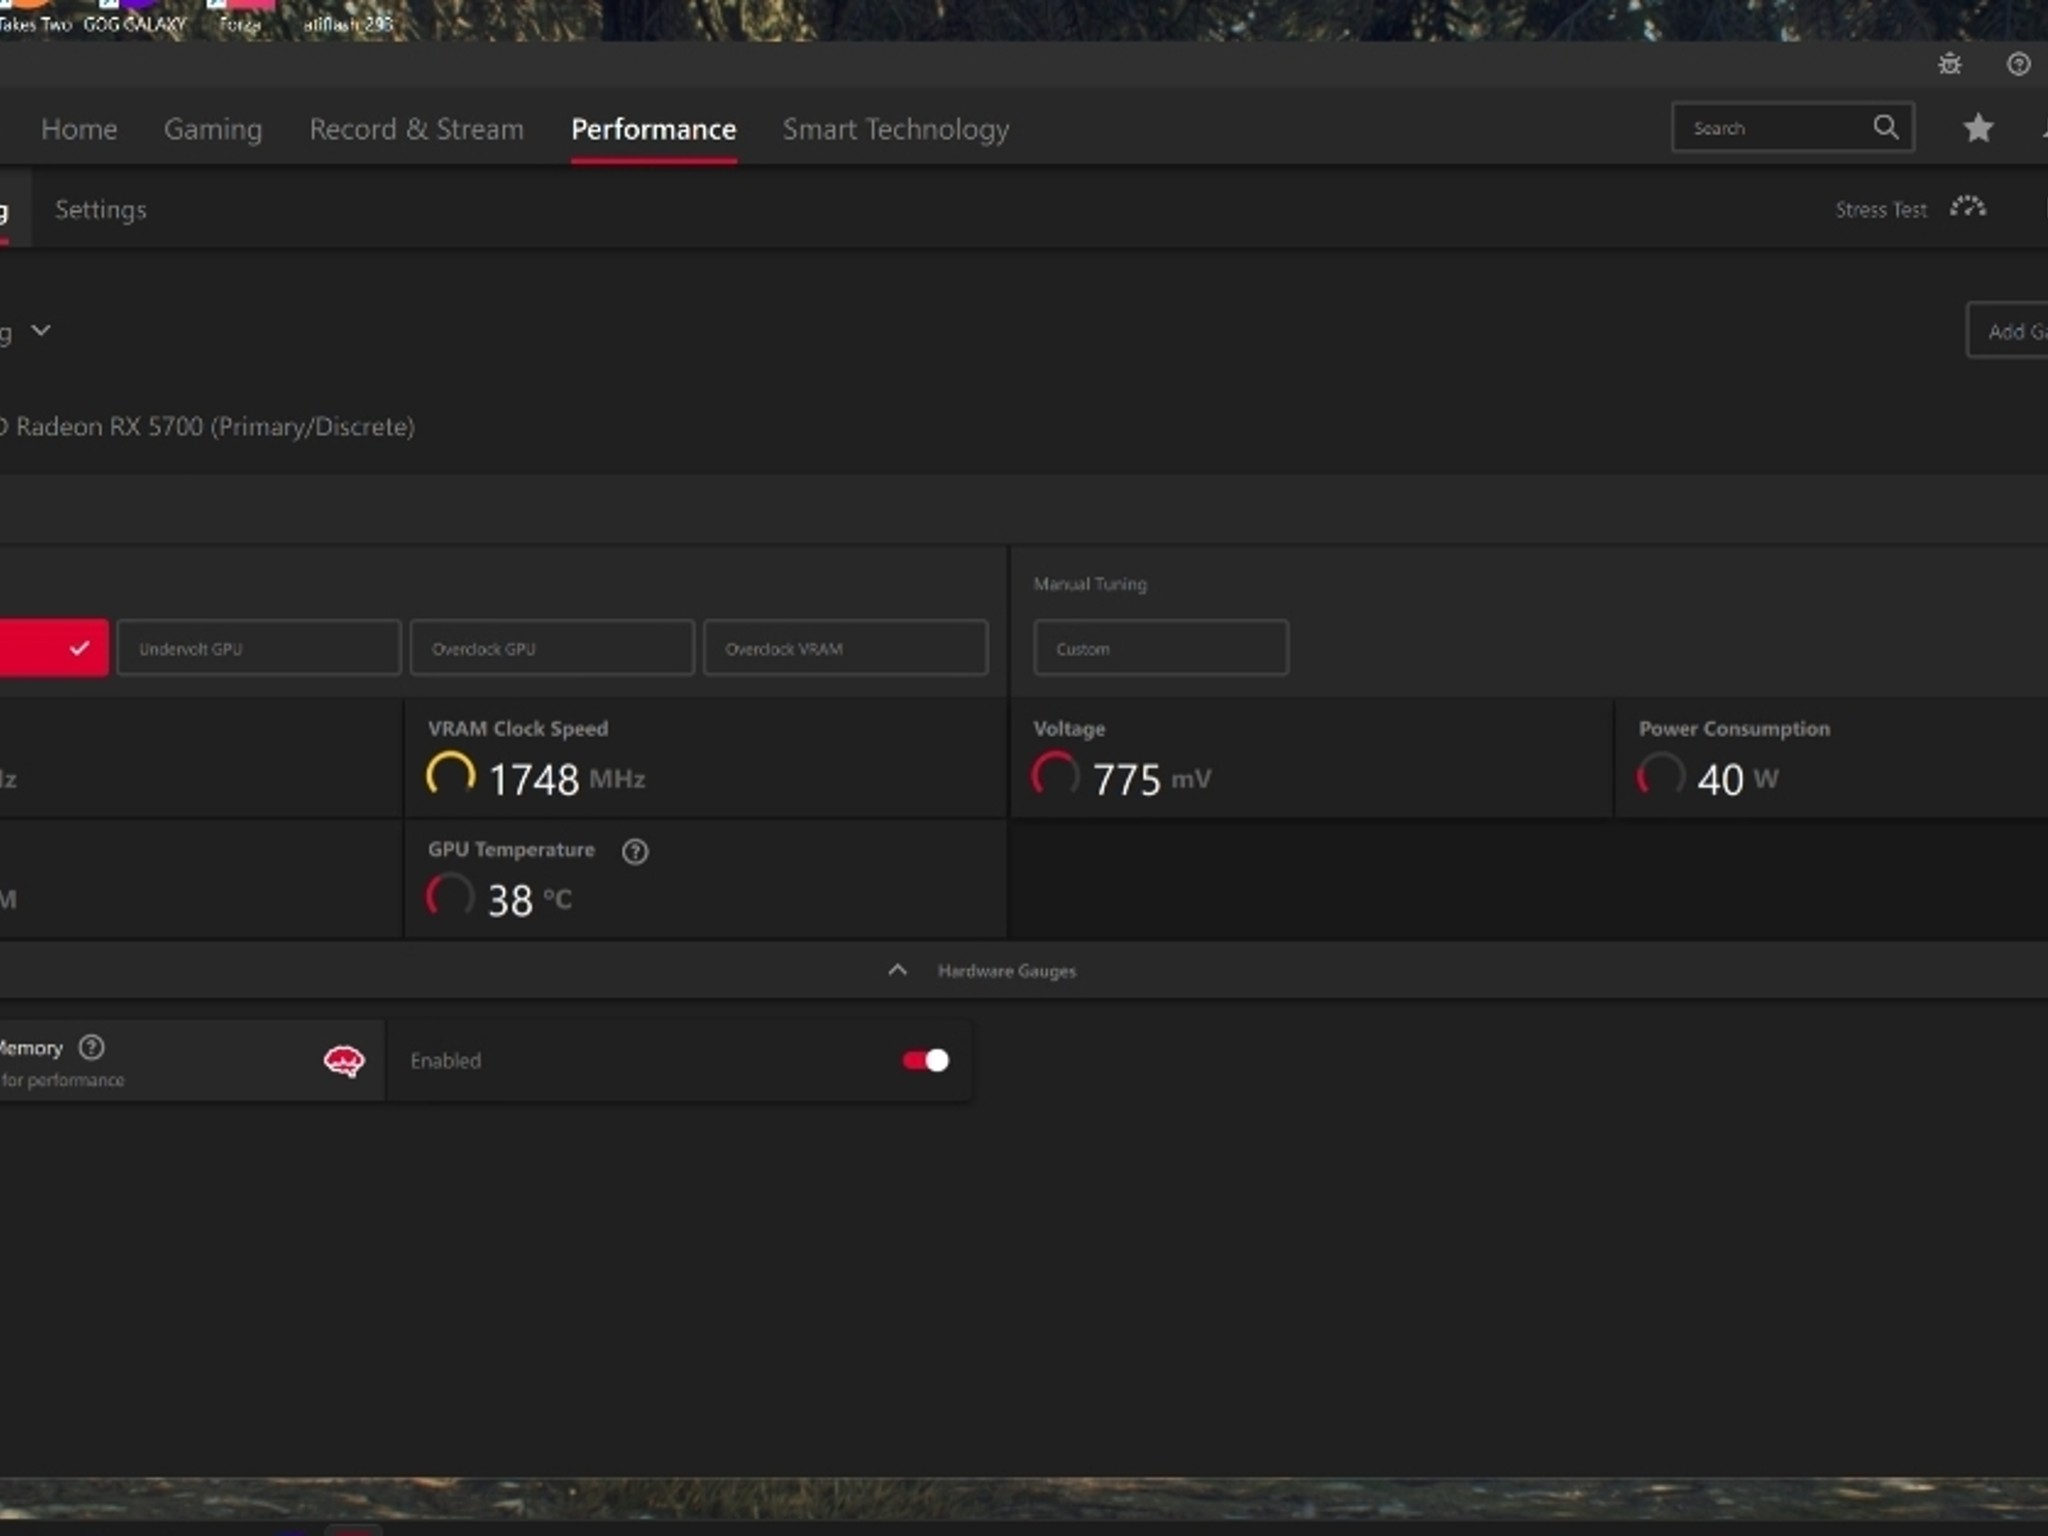Choose Custom manual tuning
The width and height of the screenshot is (2048, 1536).
point(1161,648)
